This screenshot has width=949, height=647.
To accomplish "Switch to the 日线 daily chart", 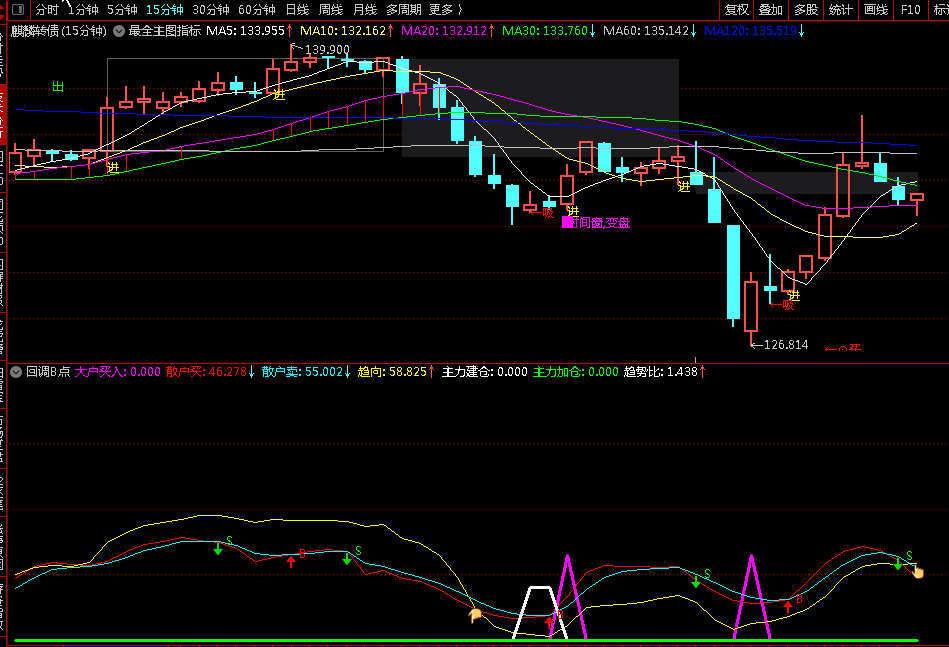I will click(x=297, y=10).
